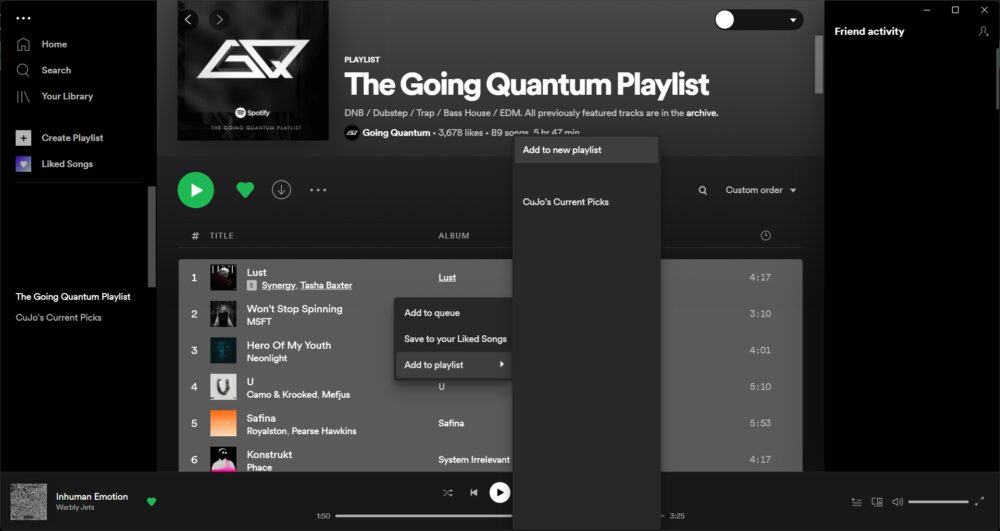Skip to previous track in player bar

[474, 493]
